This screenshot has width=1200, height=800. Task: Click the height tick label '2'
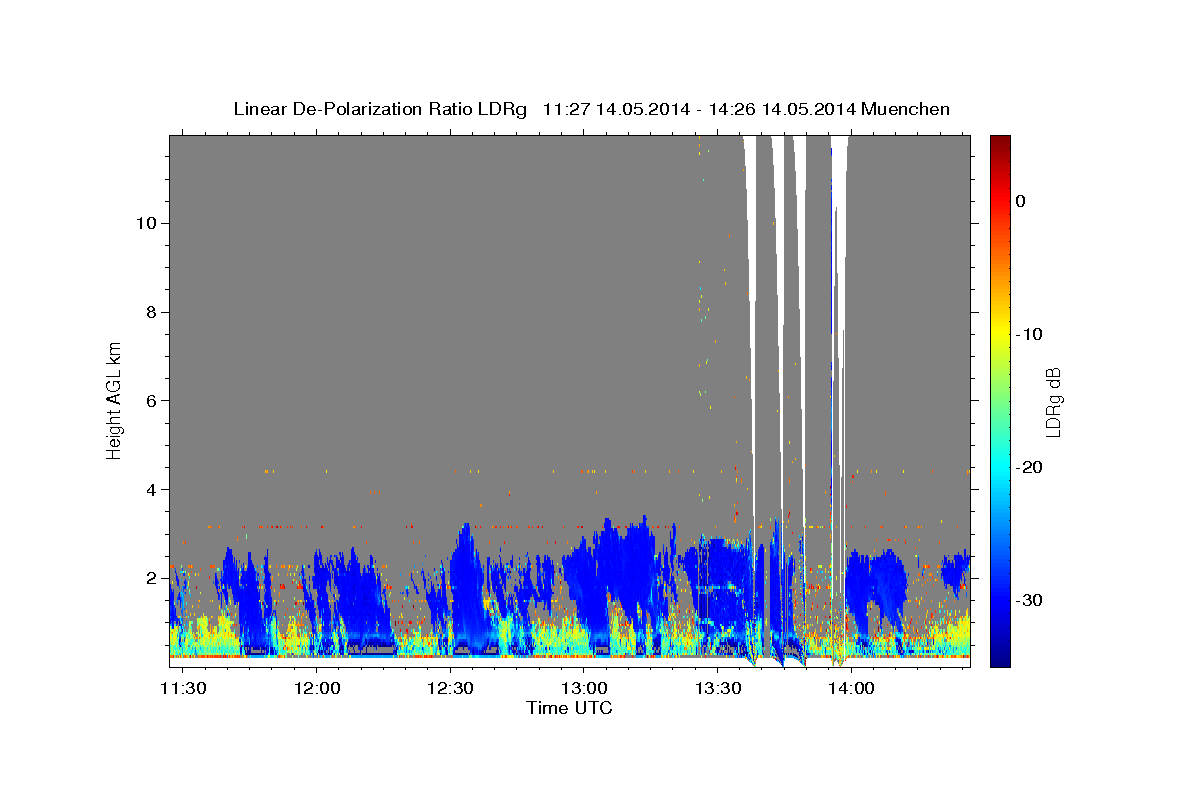pyautogui.click(x=149, y=578)
